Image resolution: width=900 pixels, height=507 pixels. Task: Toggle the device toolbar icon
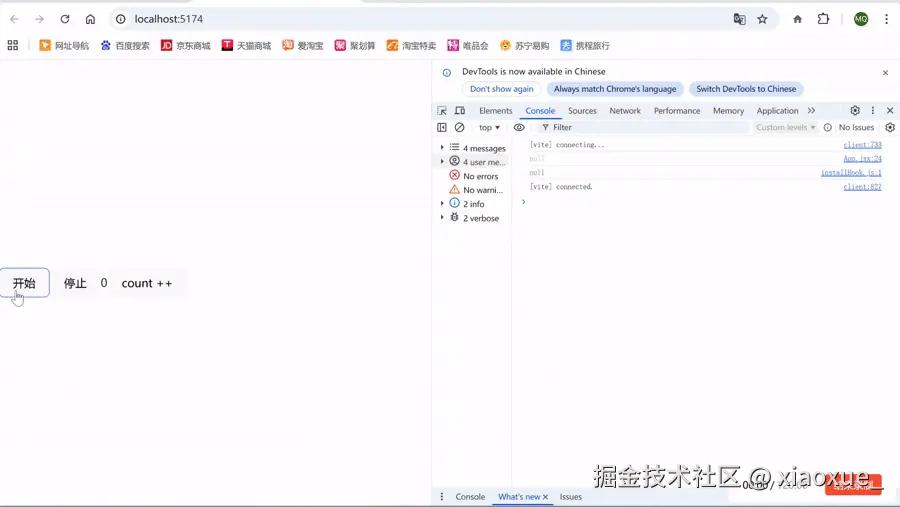[460, 111]
